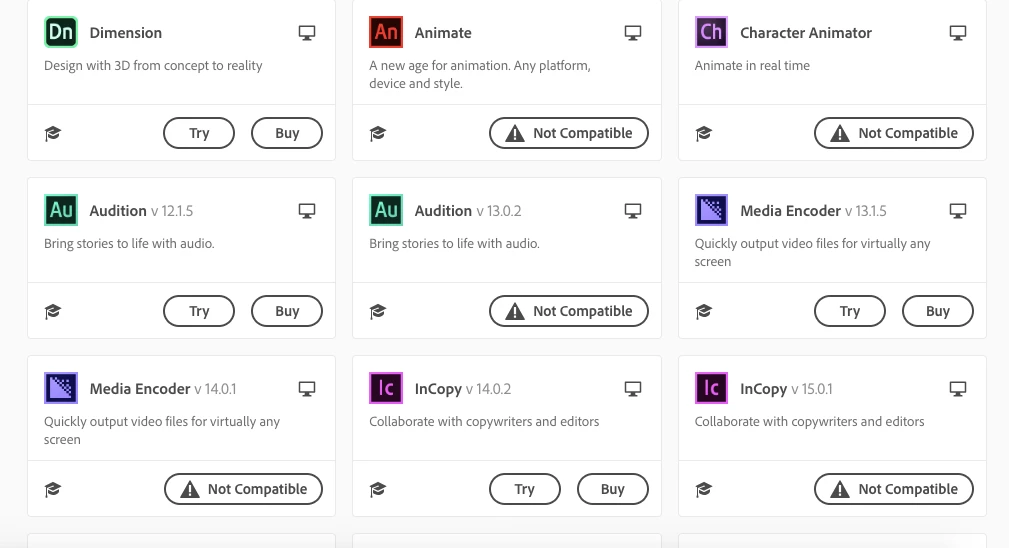The image size is (1009, 548).
Task: Select the Character Animator title text
Action: click(806, 33)
